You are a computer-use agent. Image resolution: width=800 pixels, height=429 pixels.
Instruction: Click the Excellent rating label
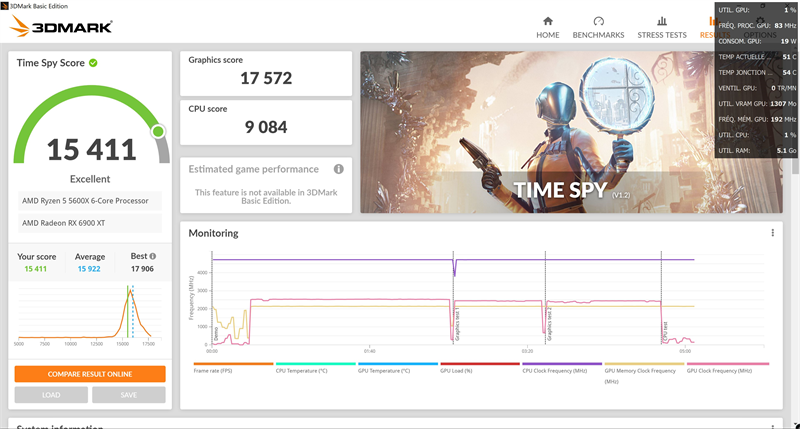click(x=90, y=179)
